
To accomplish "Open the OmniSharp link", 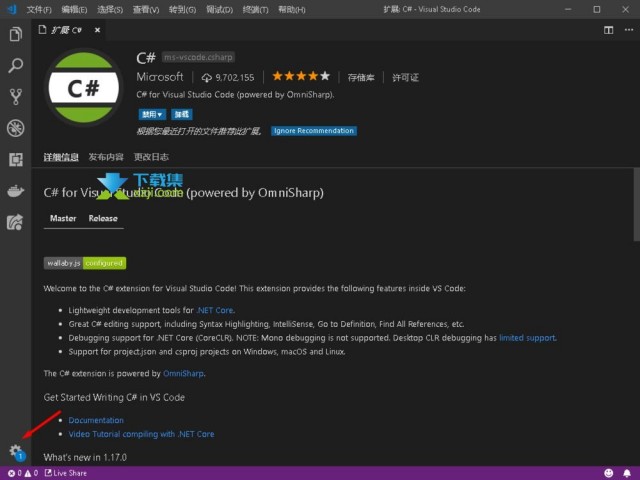I will [x=183, y=373].
